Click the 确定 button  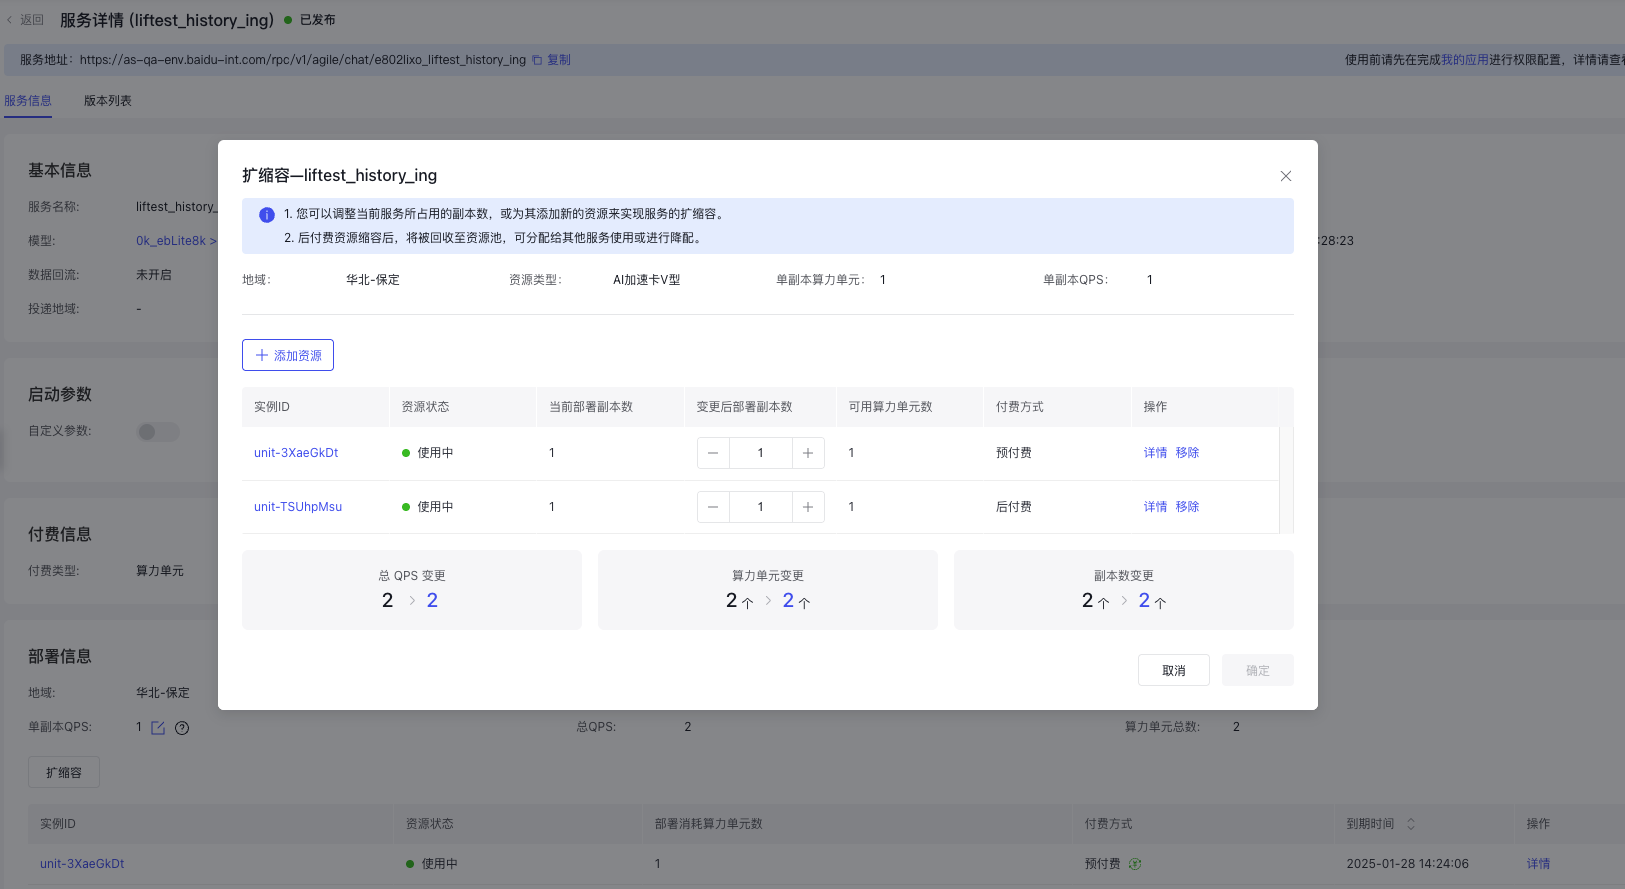click(1258, 670)
